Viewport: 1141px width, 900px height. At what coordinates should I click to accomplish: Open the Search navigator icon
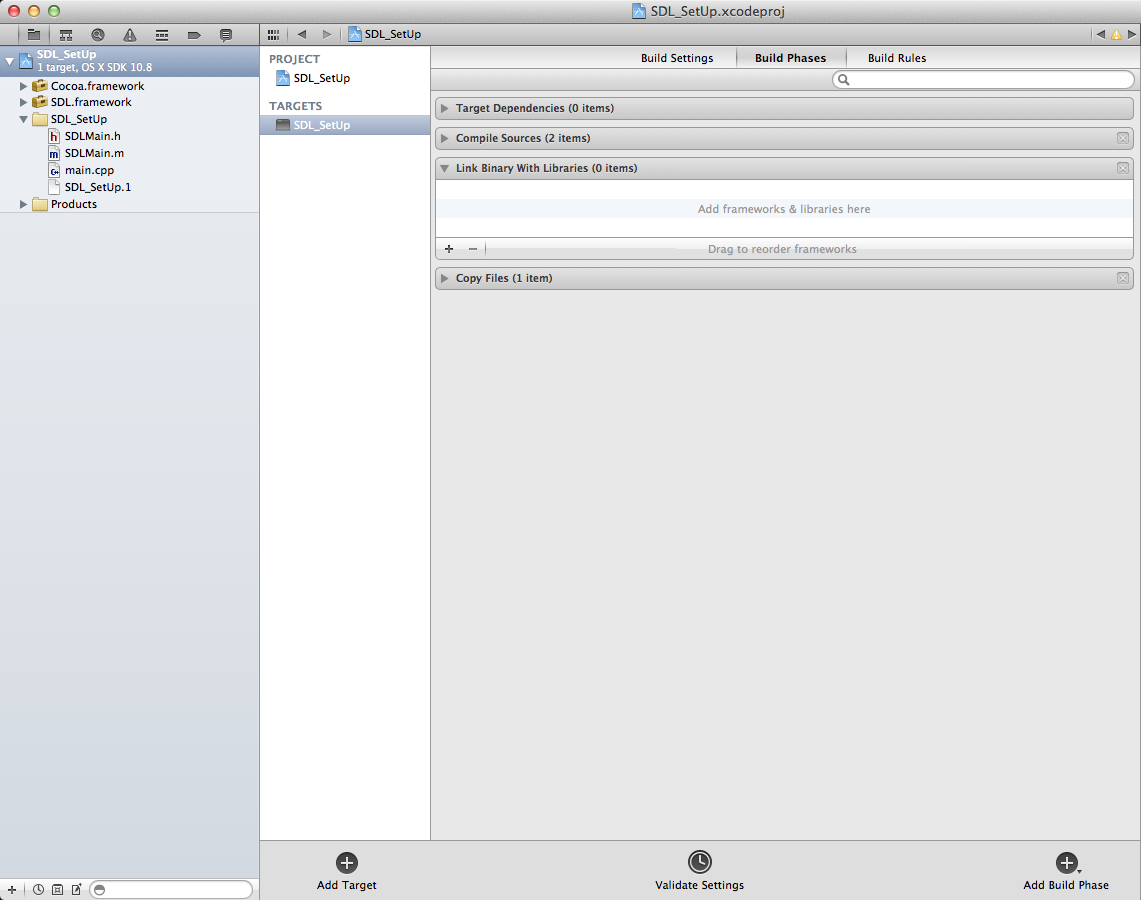click(x=98, y=34)
